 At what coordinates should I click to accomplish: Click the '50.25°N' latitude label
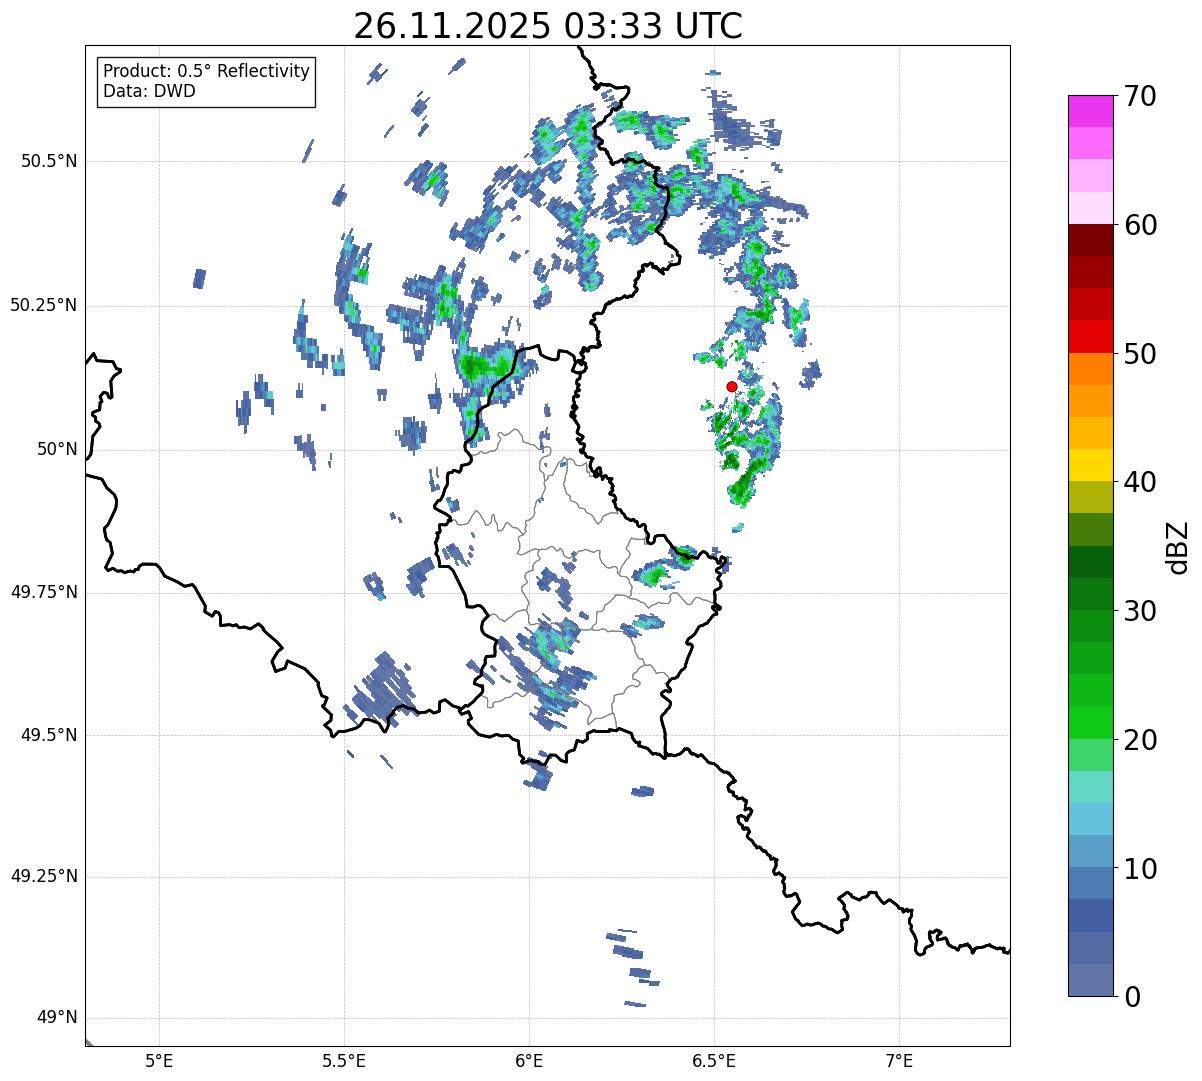click(44, 305)
